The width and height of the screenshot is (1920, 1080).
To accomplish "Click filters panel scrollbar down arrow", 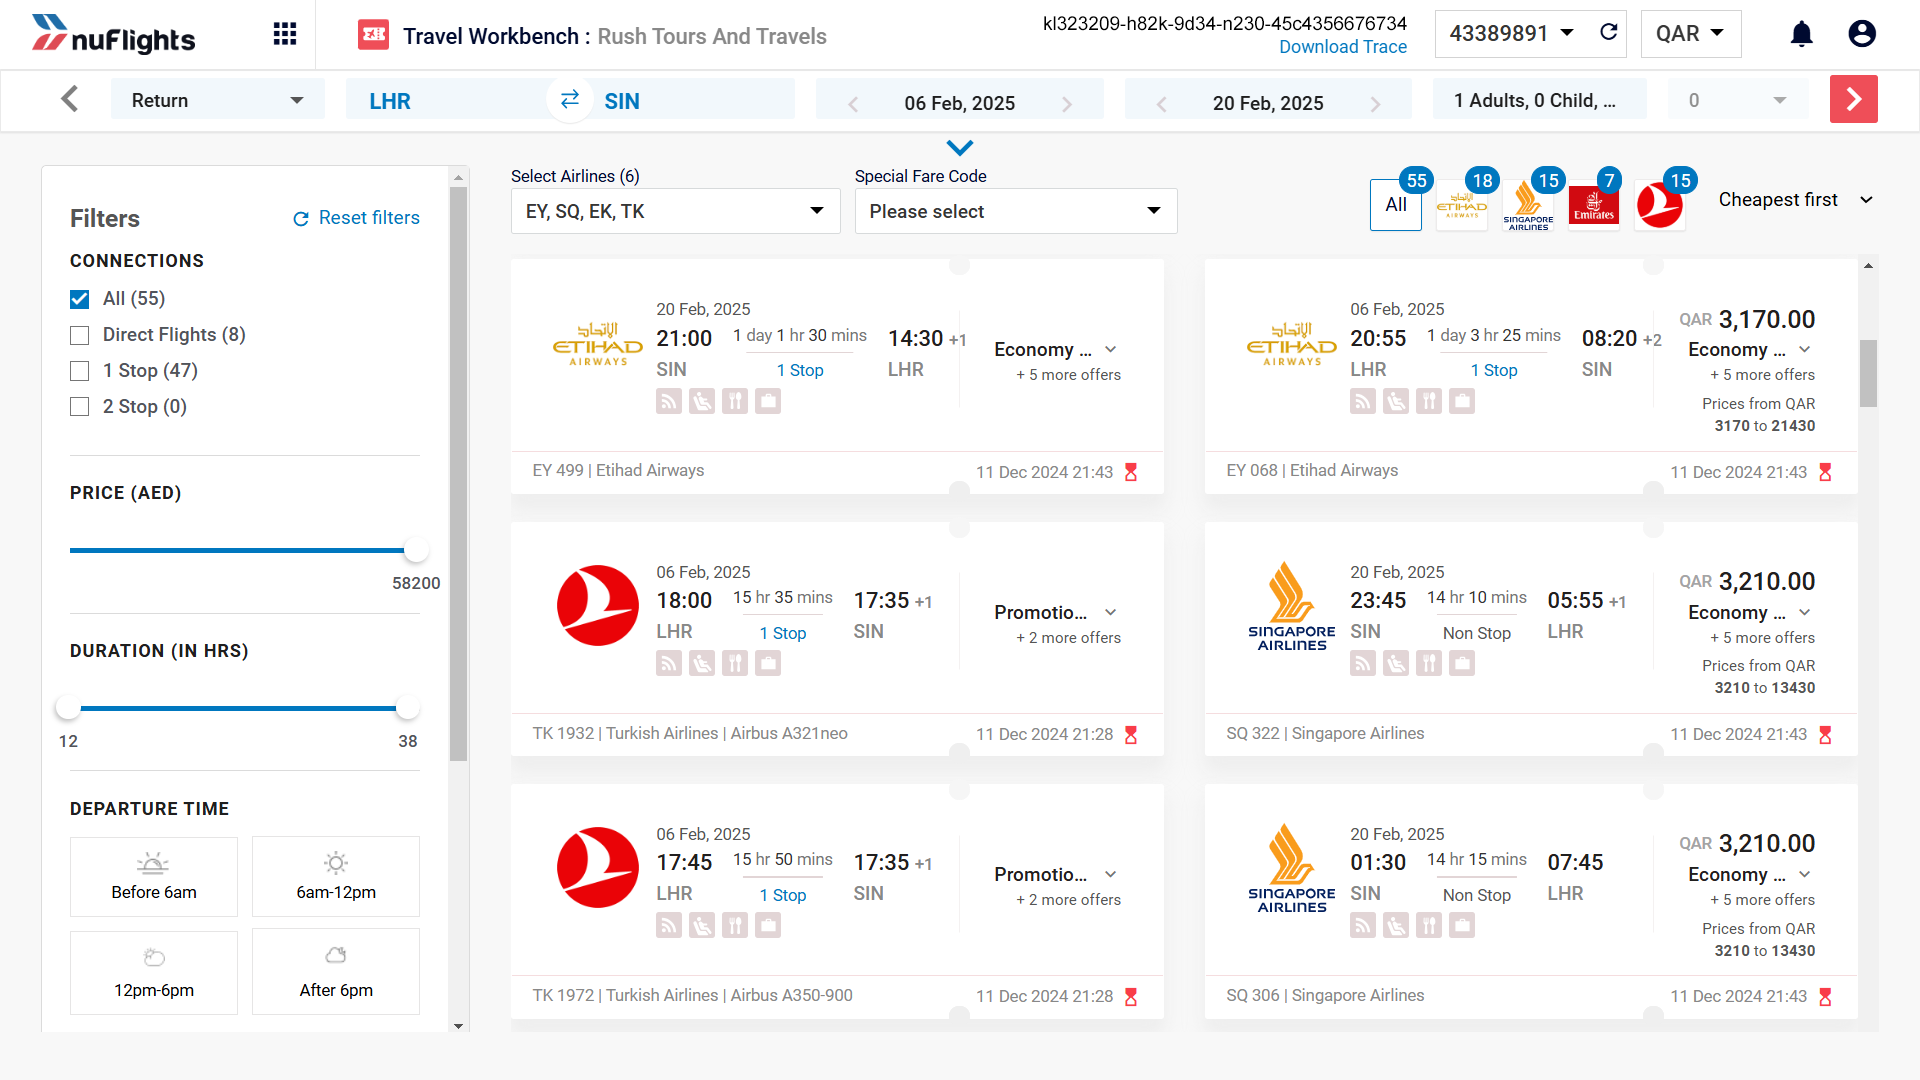I will tap(459, 1025).
